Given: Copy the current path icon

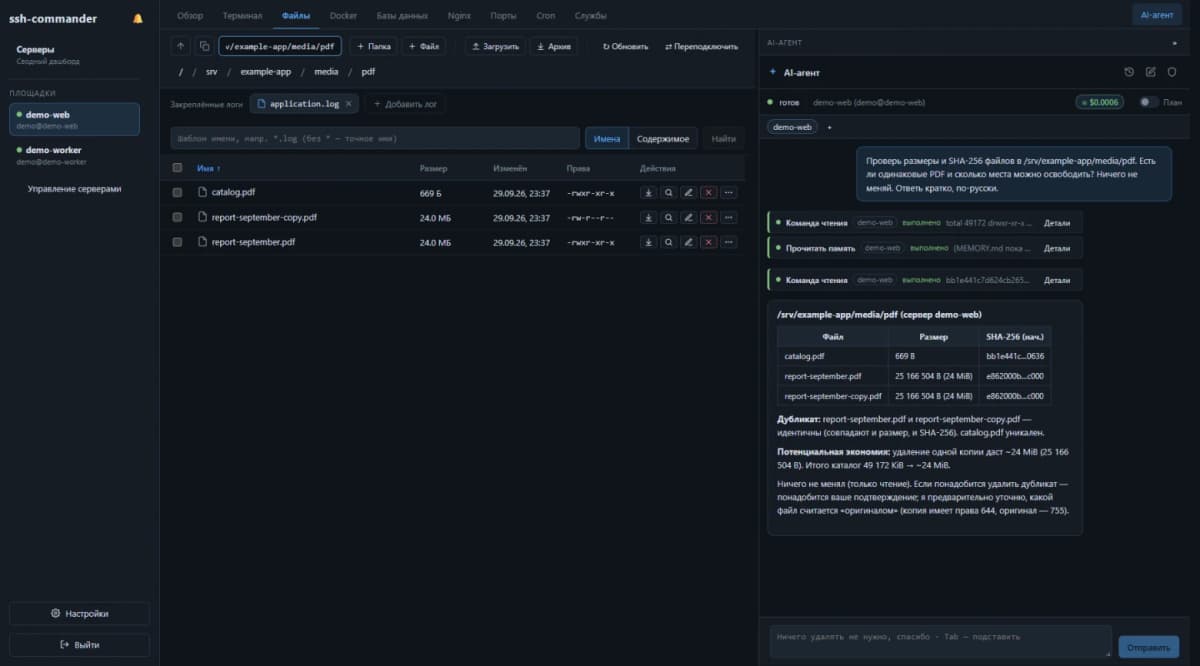Looking at the screenshot, I should (x=204, y=46).
